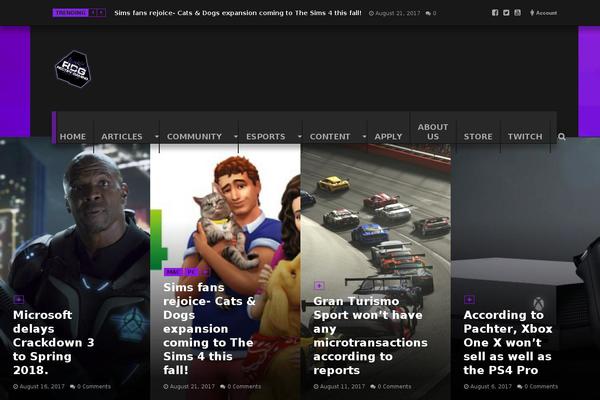Viewport: 600px width, 400px height.
Task: Visit the STORE menu item
Action: 478,137
